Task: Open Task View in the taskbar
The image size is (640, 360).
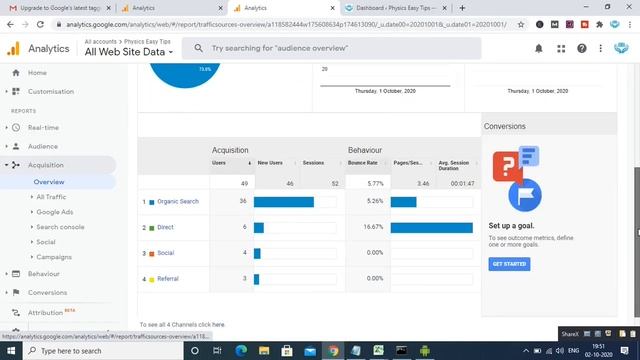Action: 217,351
